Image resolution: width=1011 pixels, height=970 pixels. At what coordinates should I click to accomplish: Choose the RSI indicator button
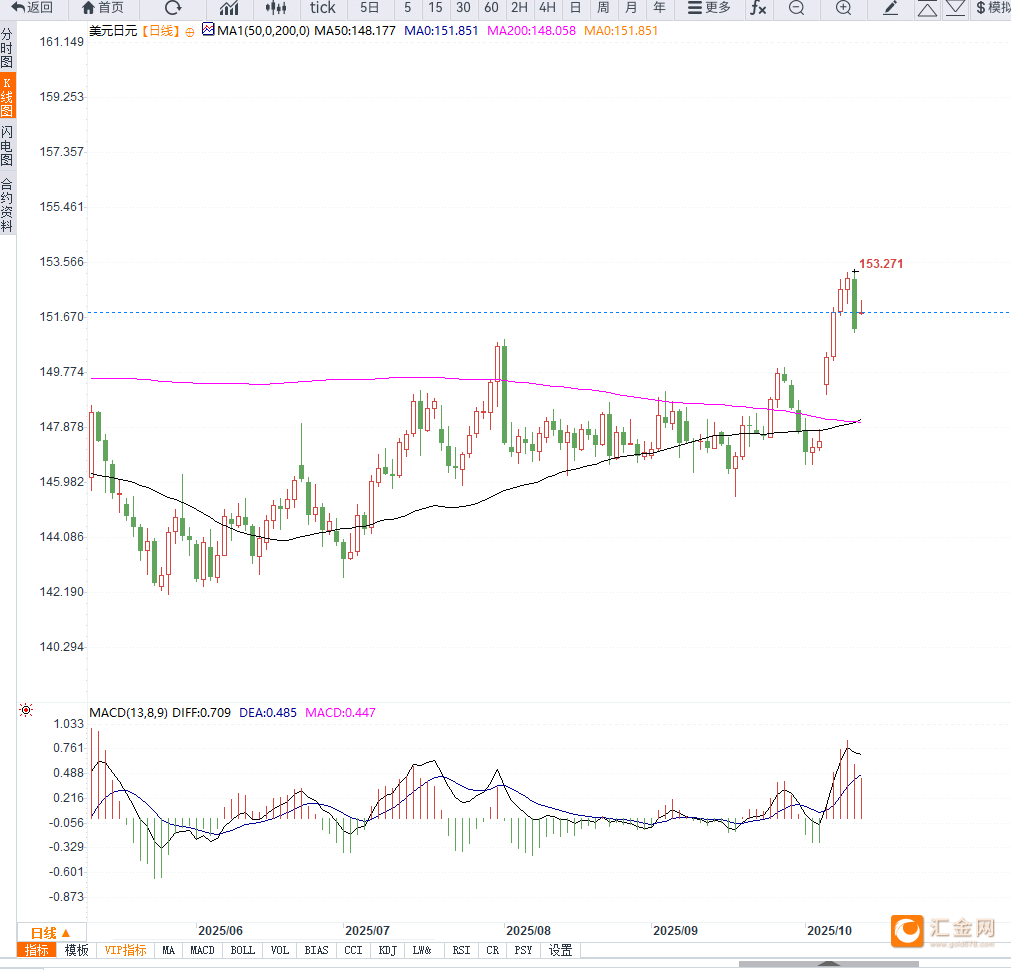coord(461,950)
